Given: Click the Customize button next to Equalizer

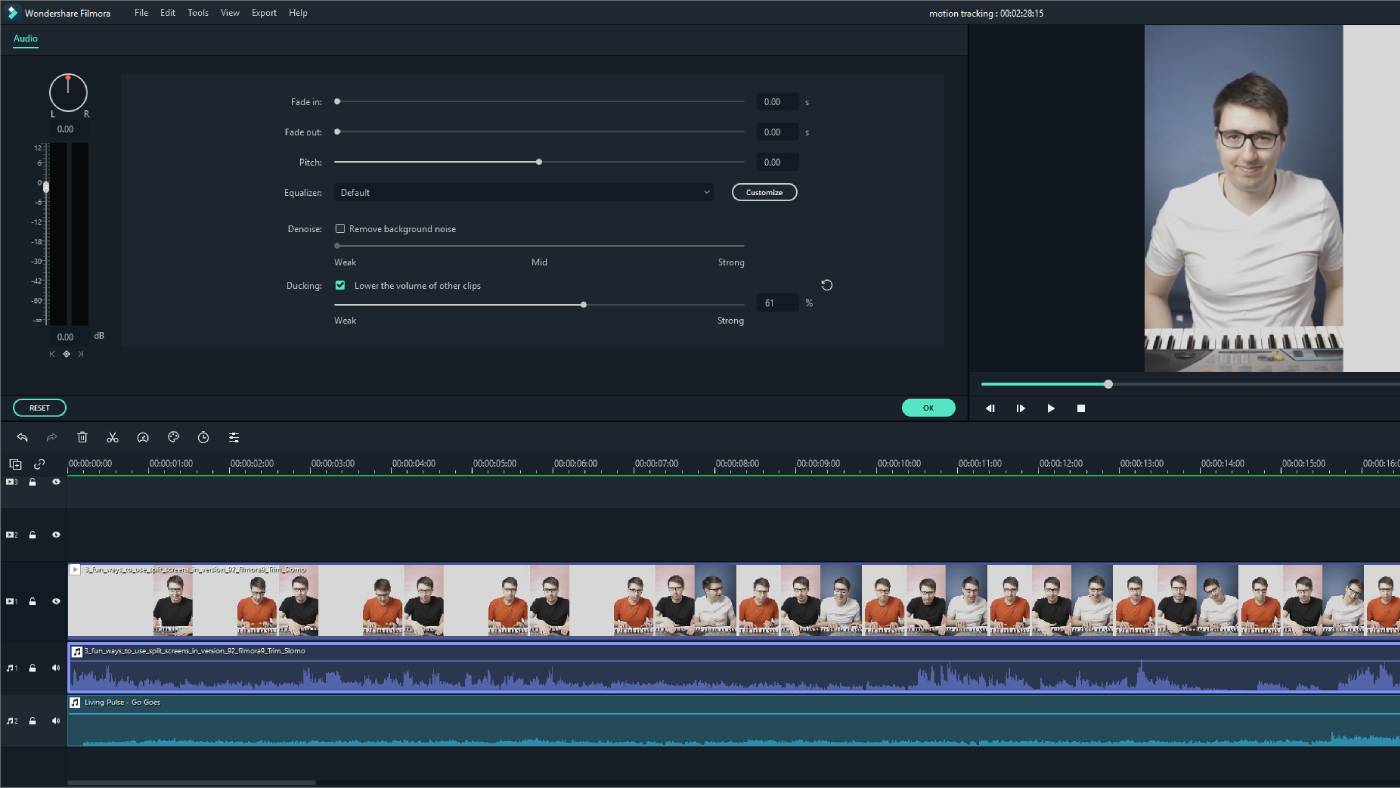Looking at the screenshot, I should [x=764, y=191].
